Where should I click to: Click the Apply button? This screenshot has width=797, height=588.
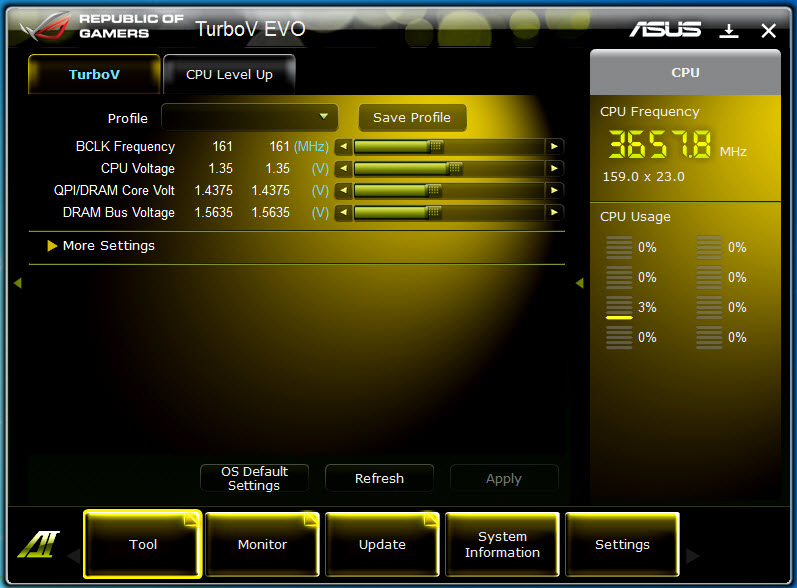click(x=504, y=478)
